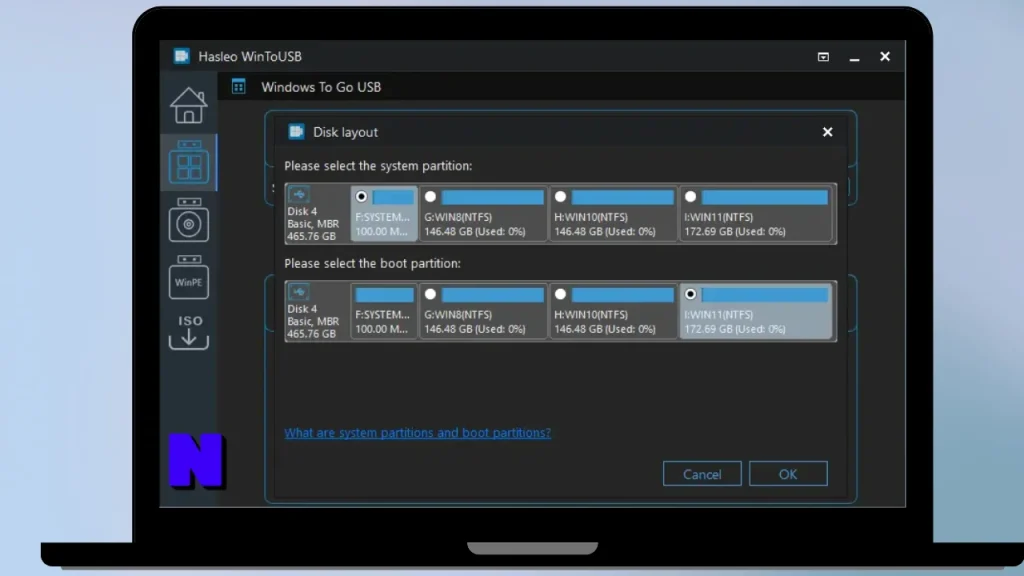Click 'Please select the system partition:' label
This screenshot has width=1024, height=576.
point(378,166)
